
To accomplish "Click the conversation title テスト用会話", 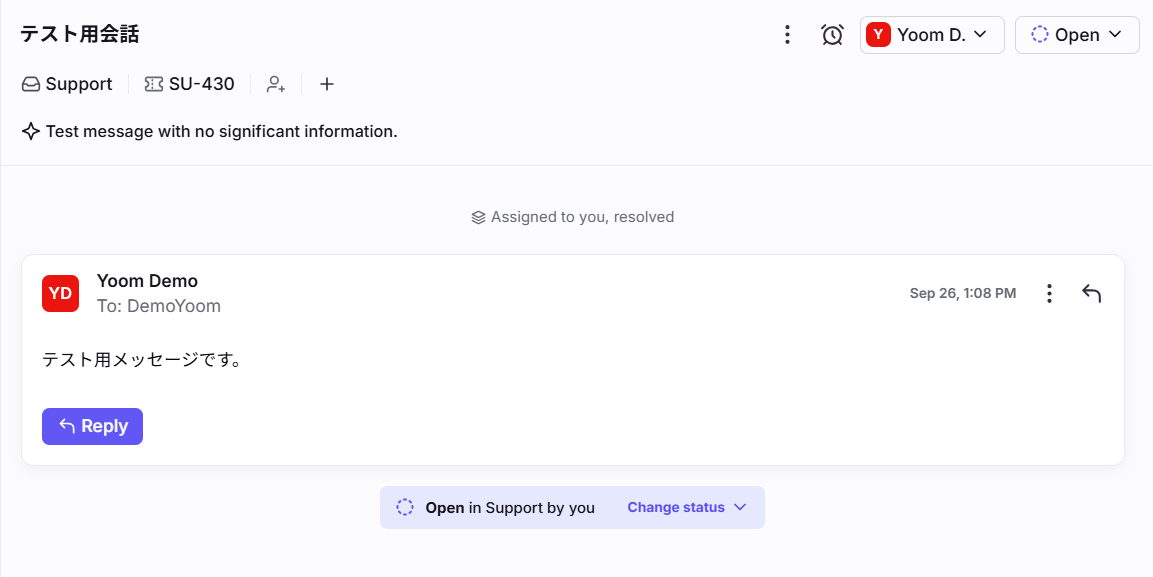I will pyautogui.click(x=80, y=34).
